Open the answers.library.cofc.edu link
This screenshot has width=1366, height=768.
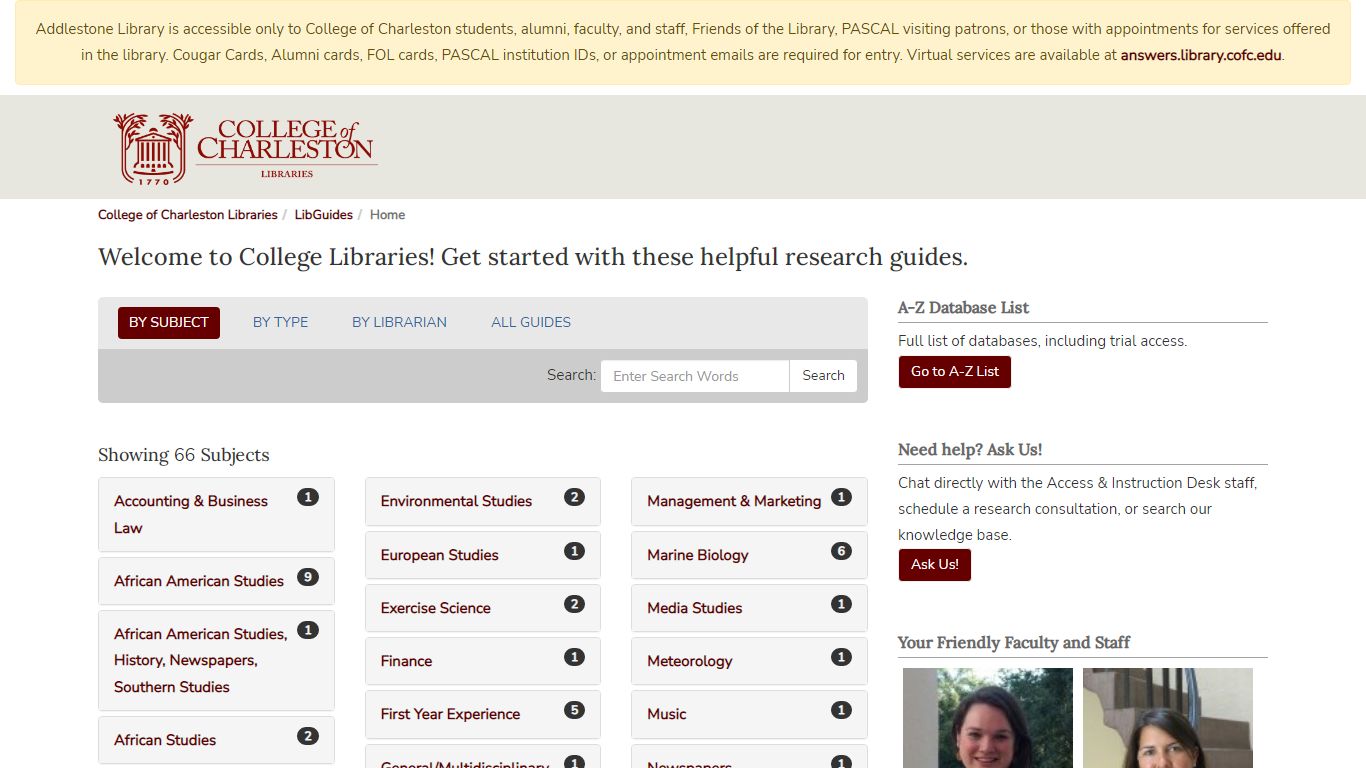pyautogui.click(x=1200, y=55)
